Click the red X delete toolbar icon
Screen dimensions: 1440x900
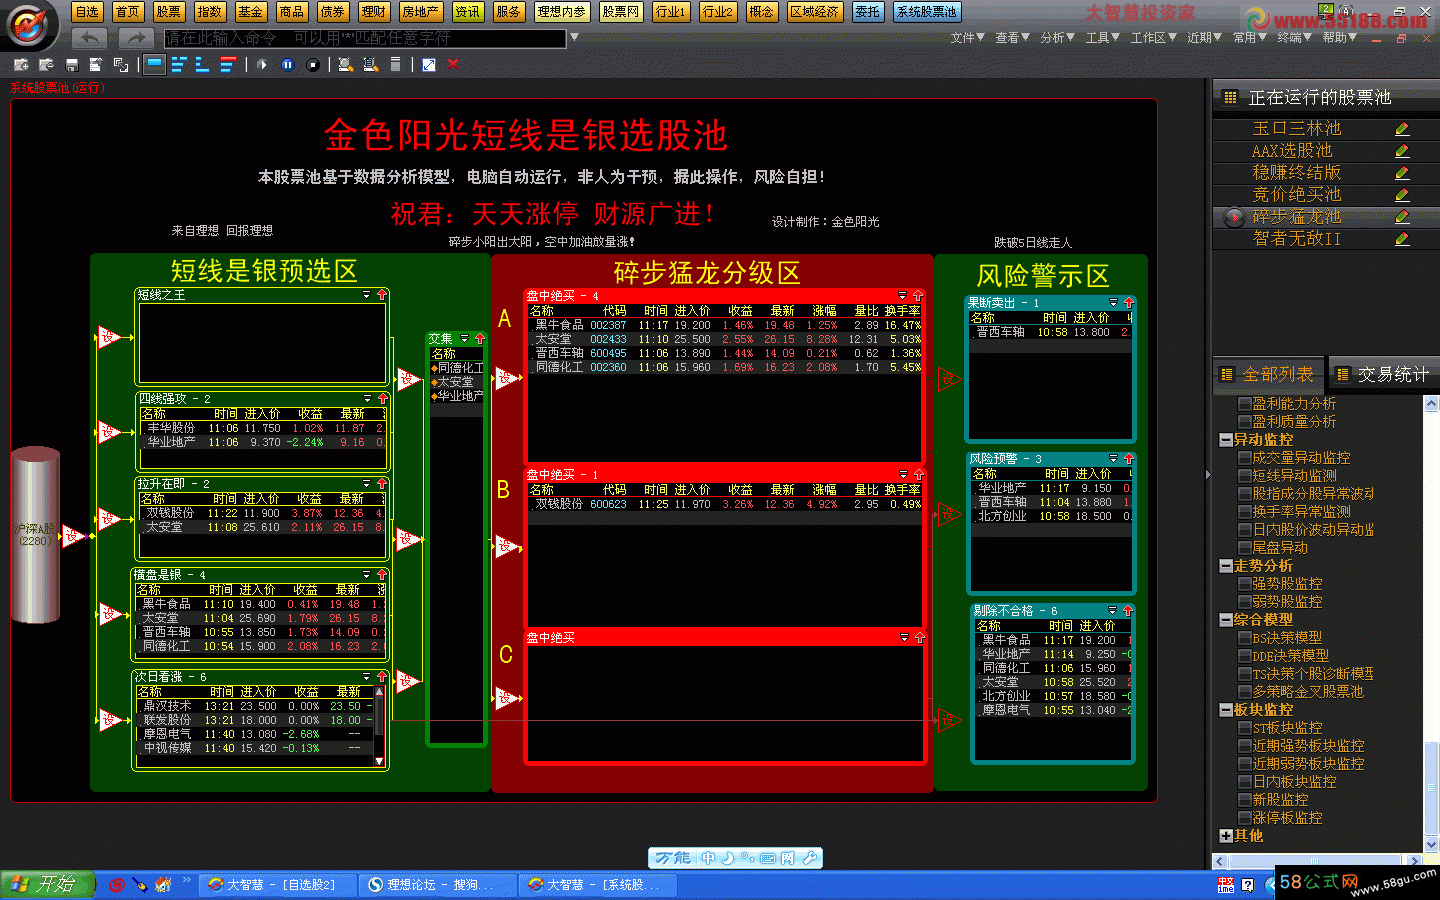453,64
